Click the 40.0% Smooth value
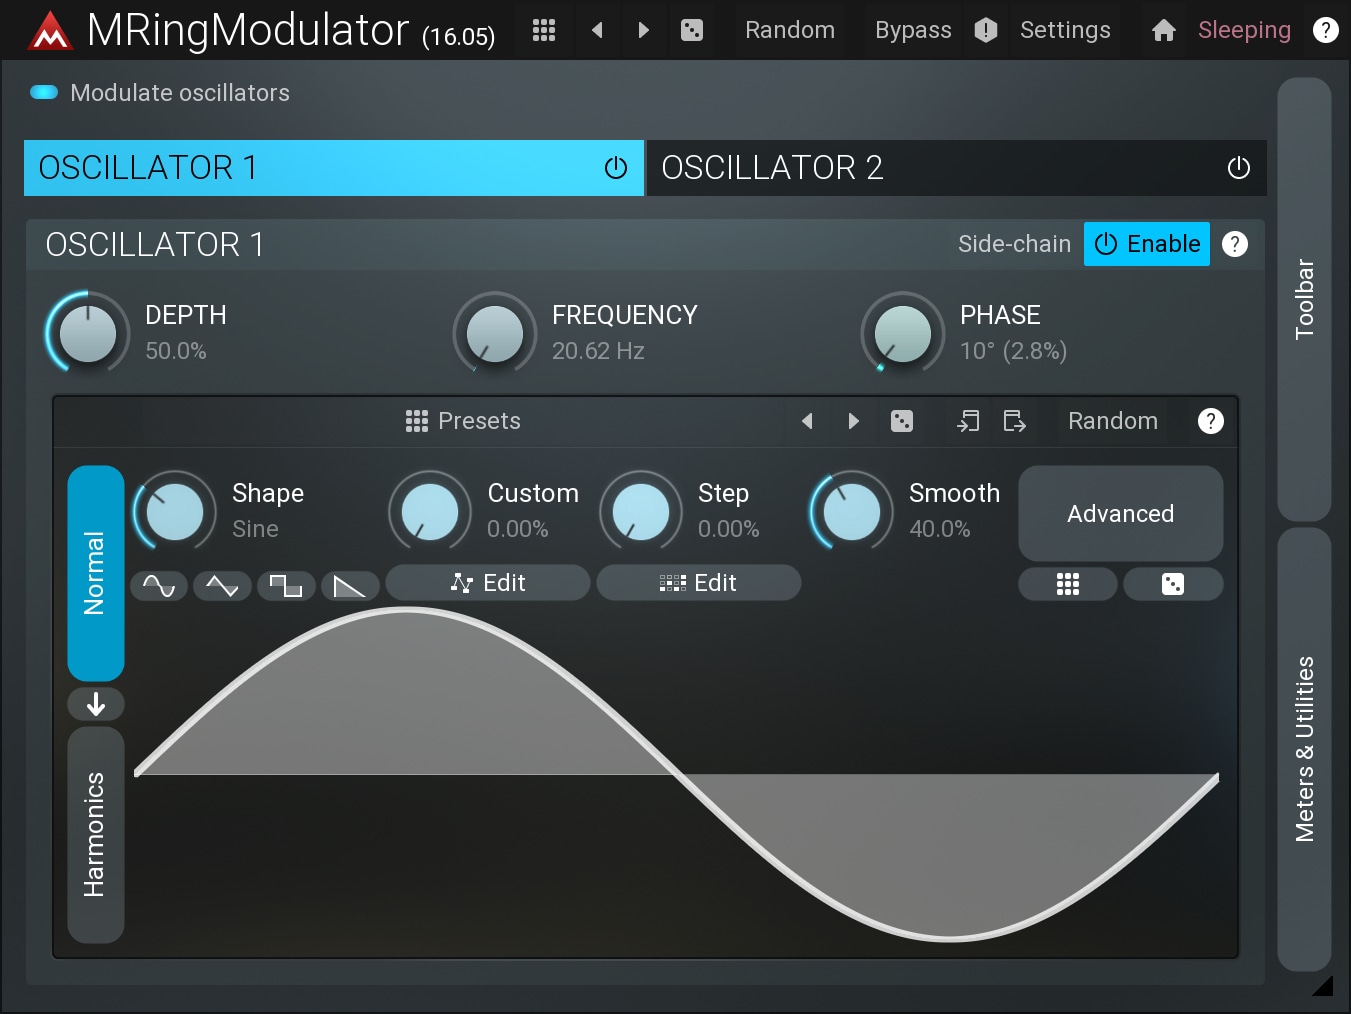This screenshot has width=1351, height=1014. (x=940, y=529)
